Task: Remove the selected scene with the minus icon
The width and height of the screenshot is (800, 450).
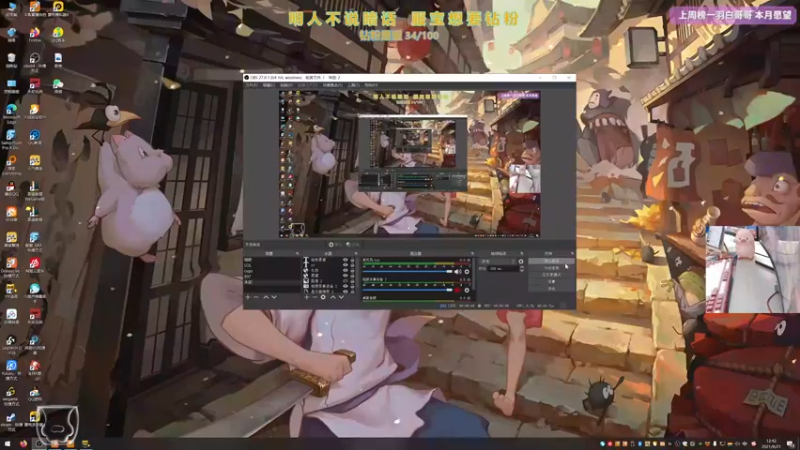Action: click(256, 297)
